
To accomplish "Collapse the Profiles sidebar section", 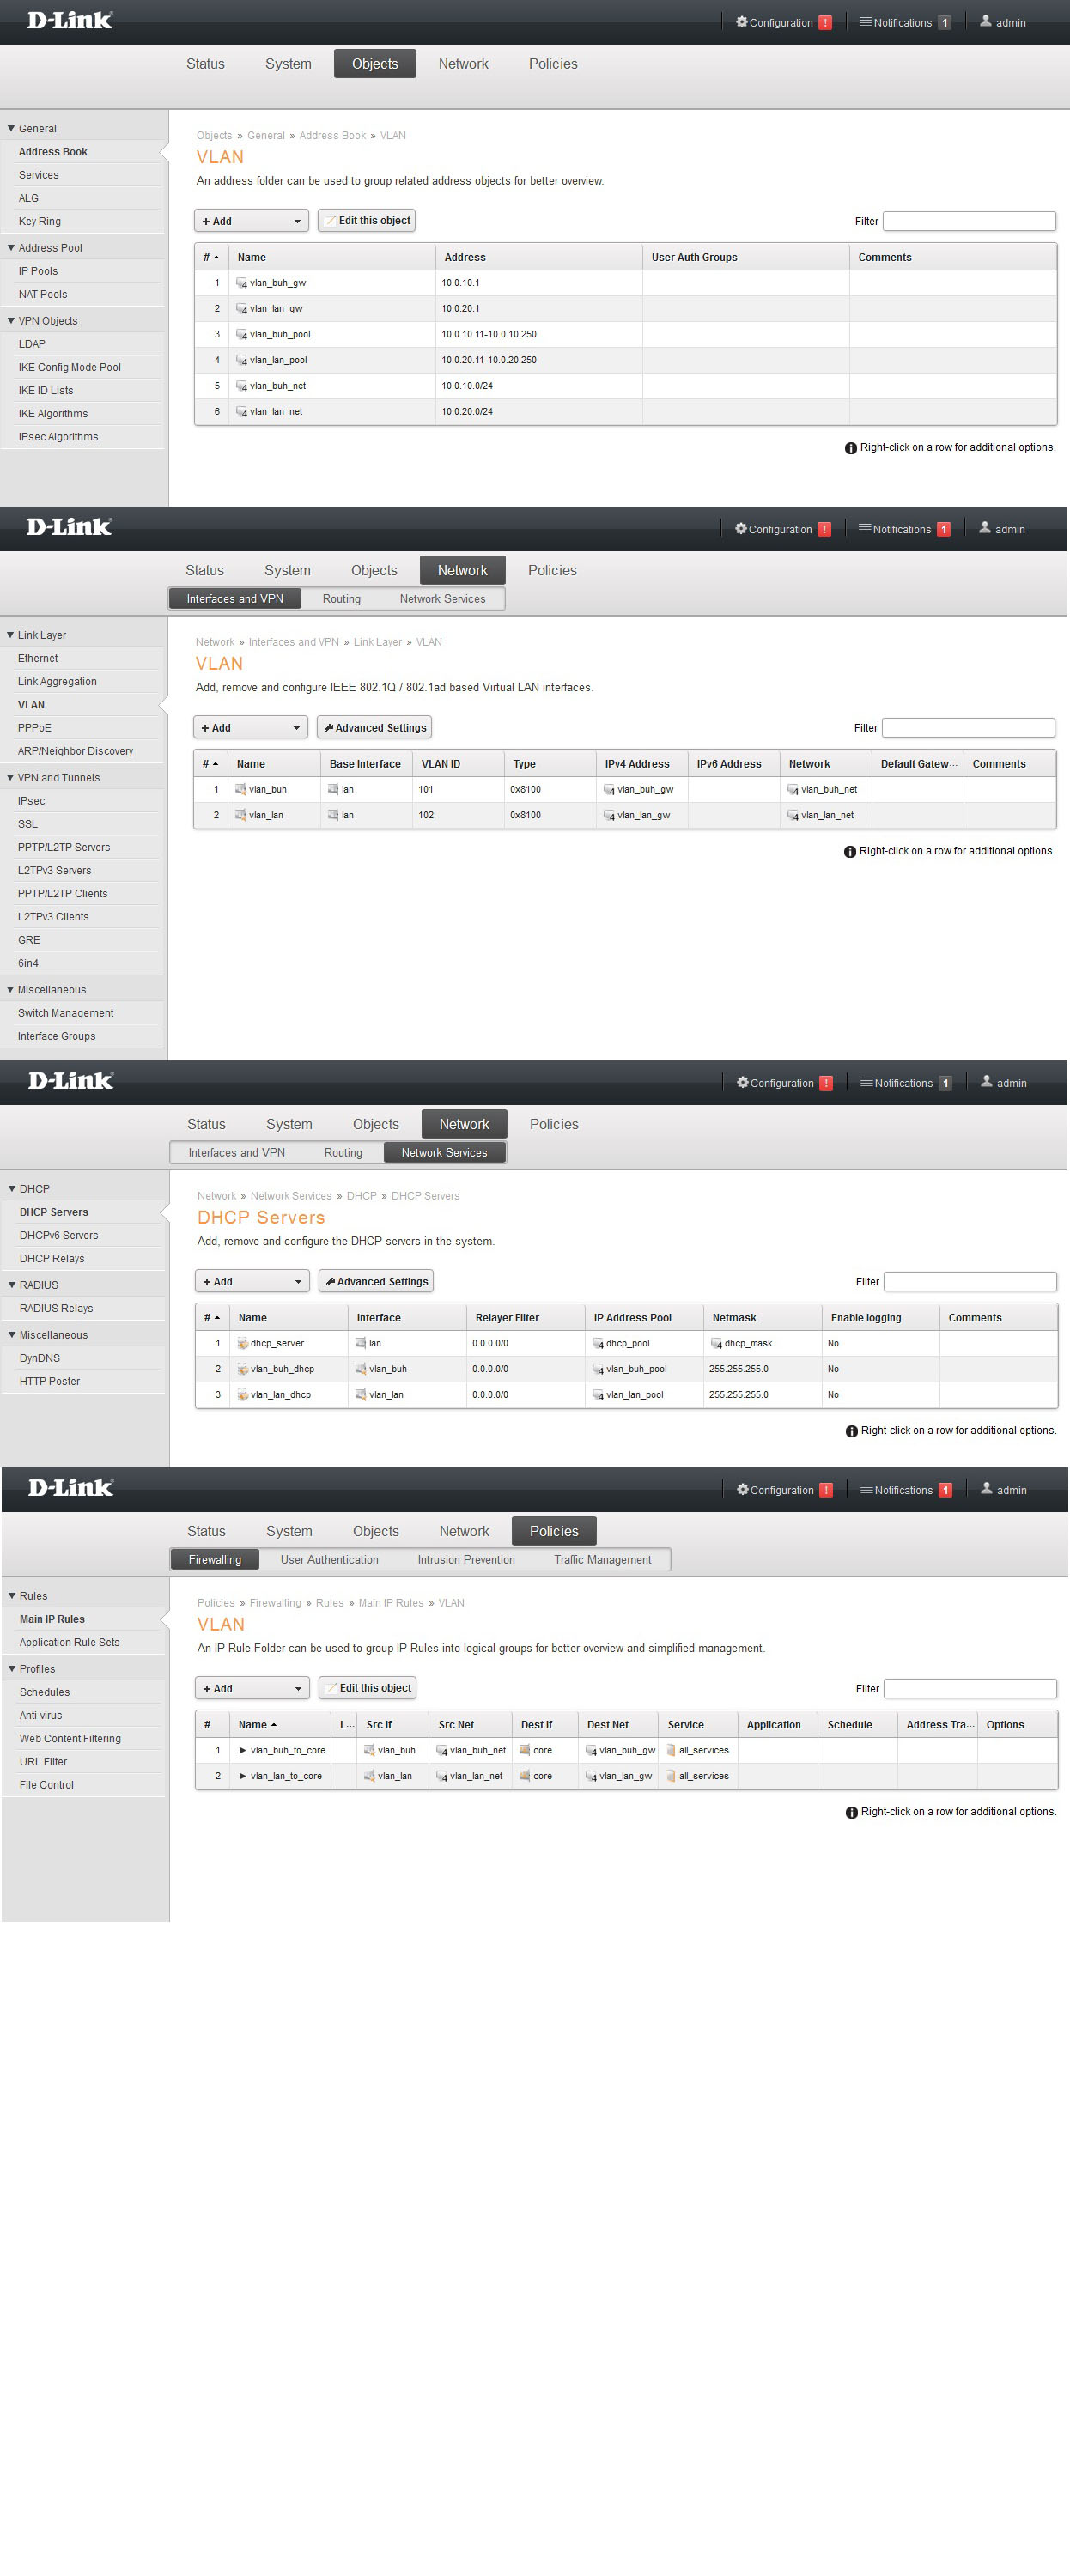I will (x=12, y=1669).
